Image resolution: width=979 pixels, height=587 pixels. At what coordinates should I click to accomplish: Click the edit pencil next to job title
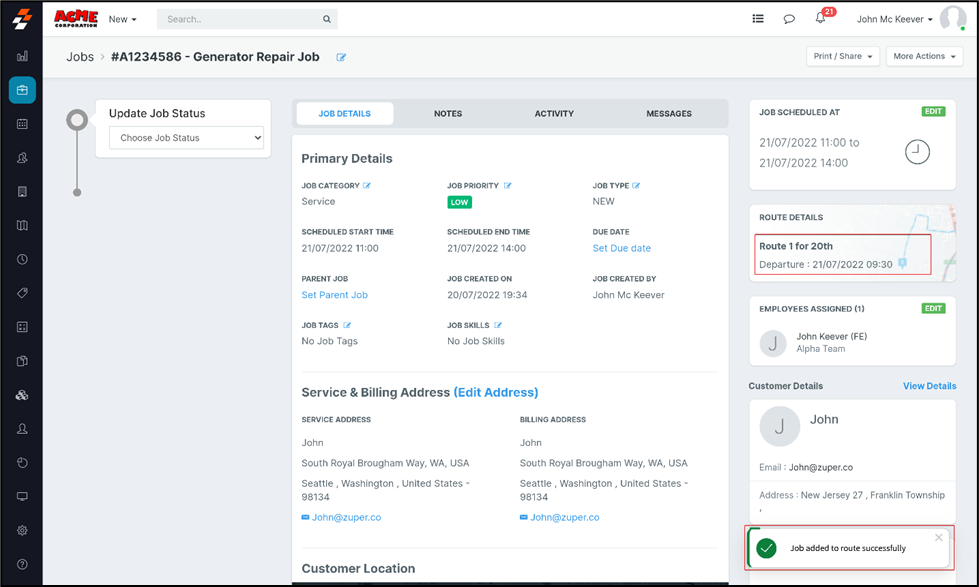(341, 58)
